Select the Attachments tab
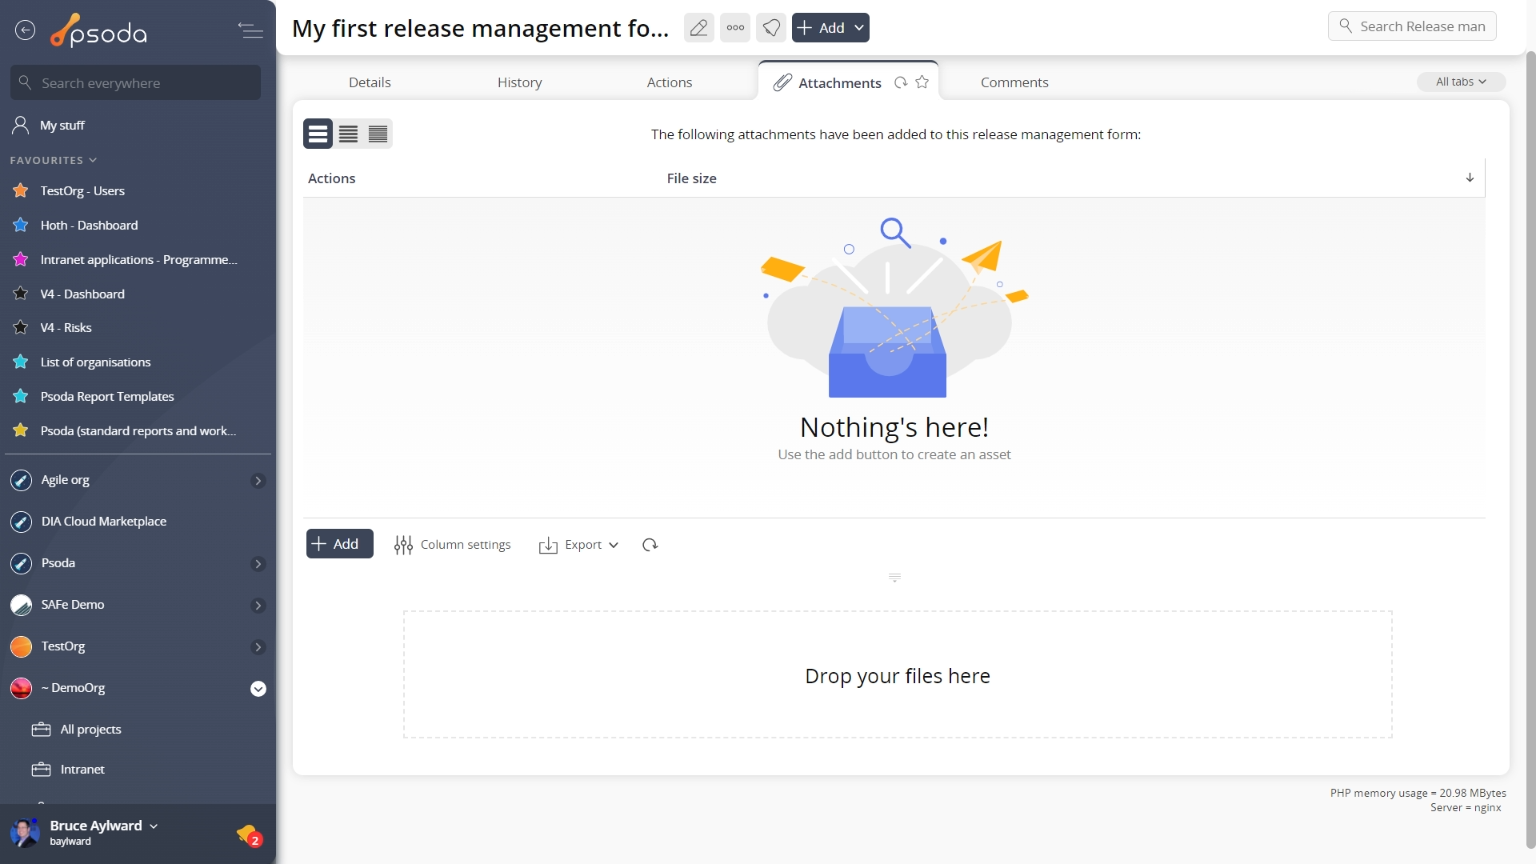The image size is (1536, 864). (839, 83)
